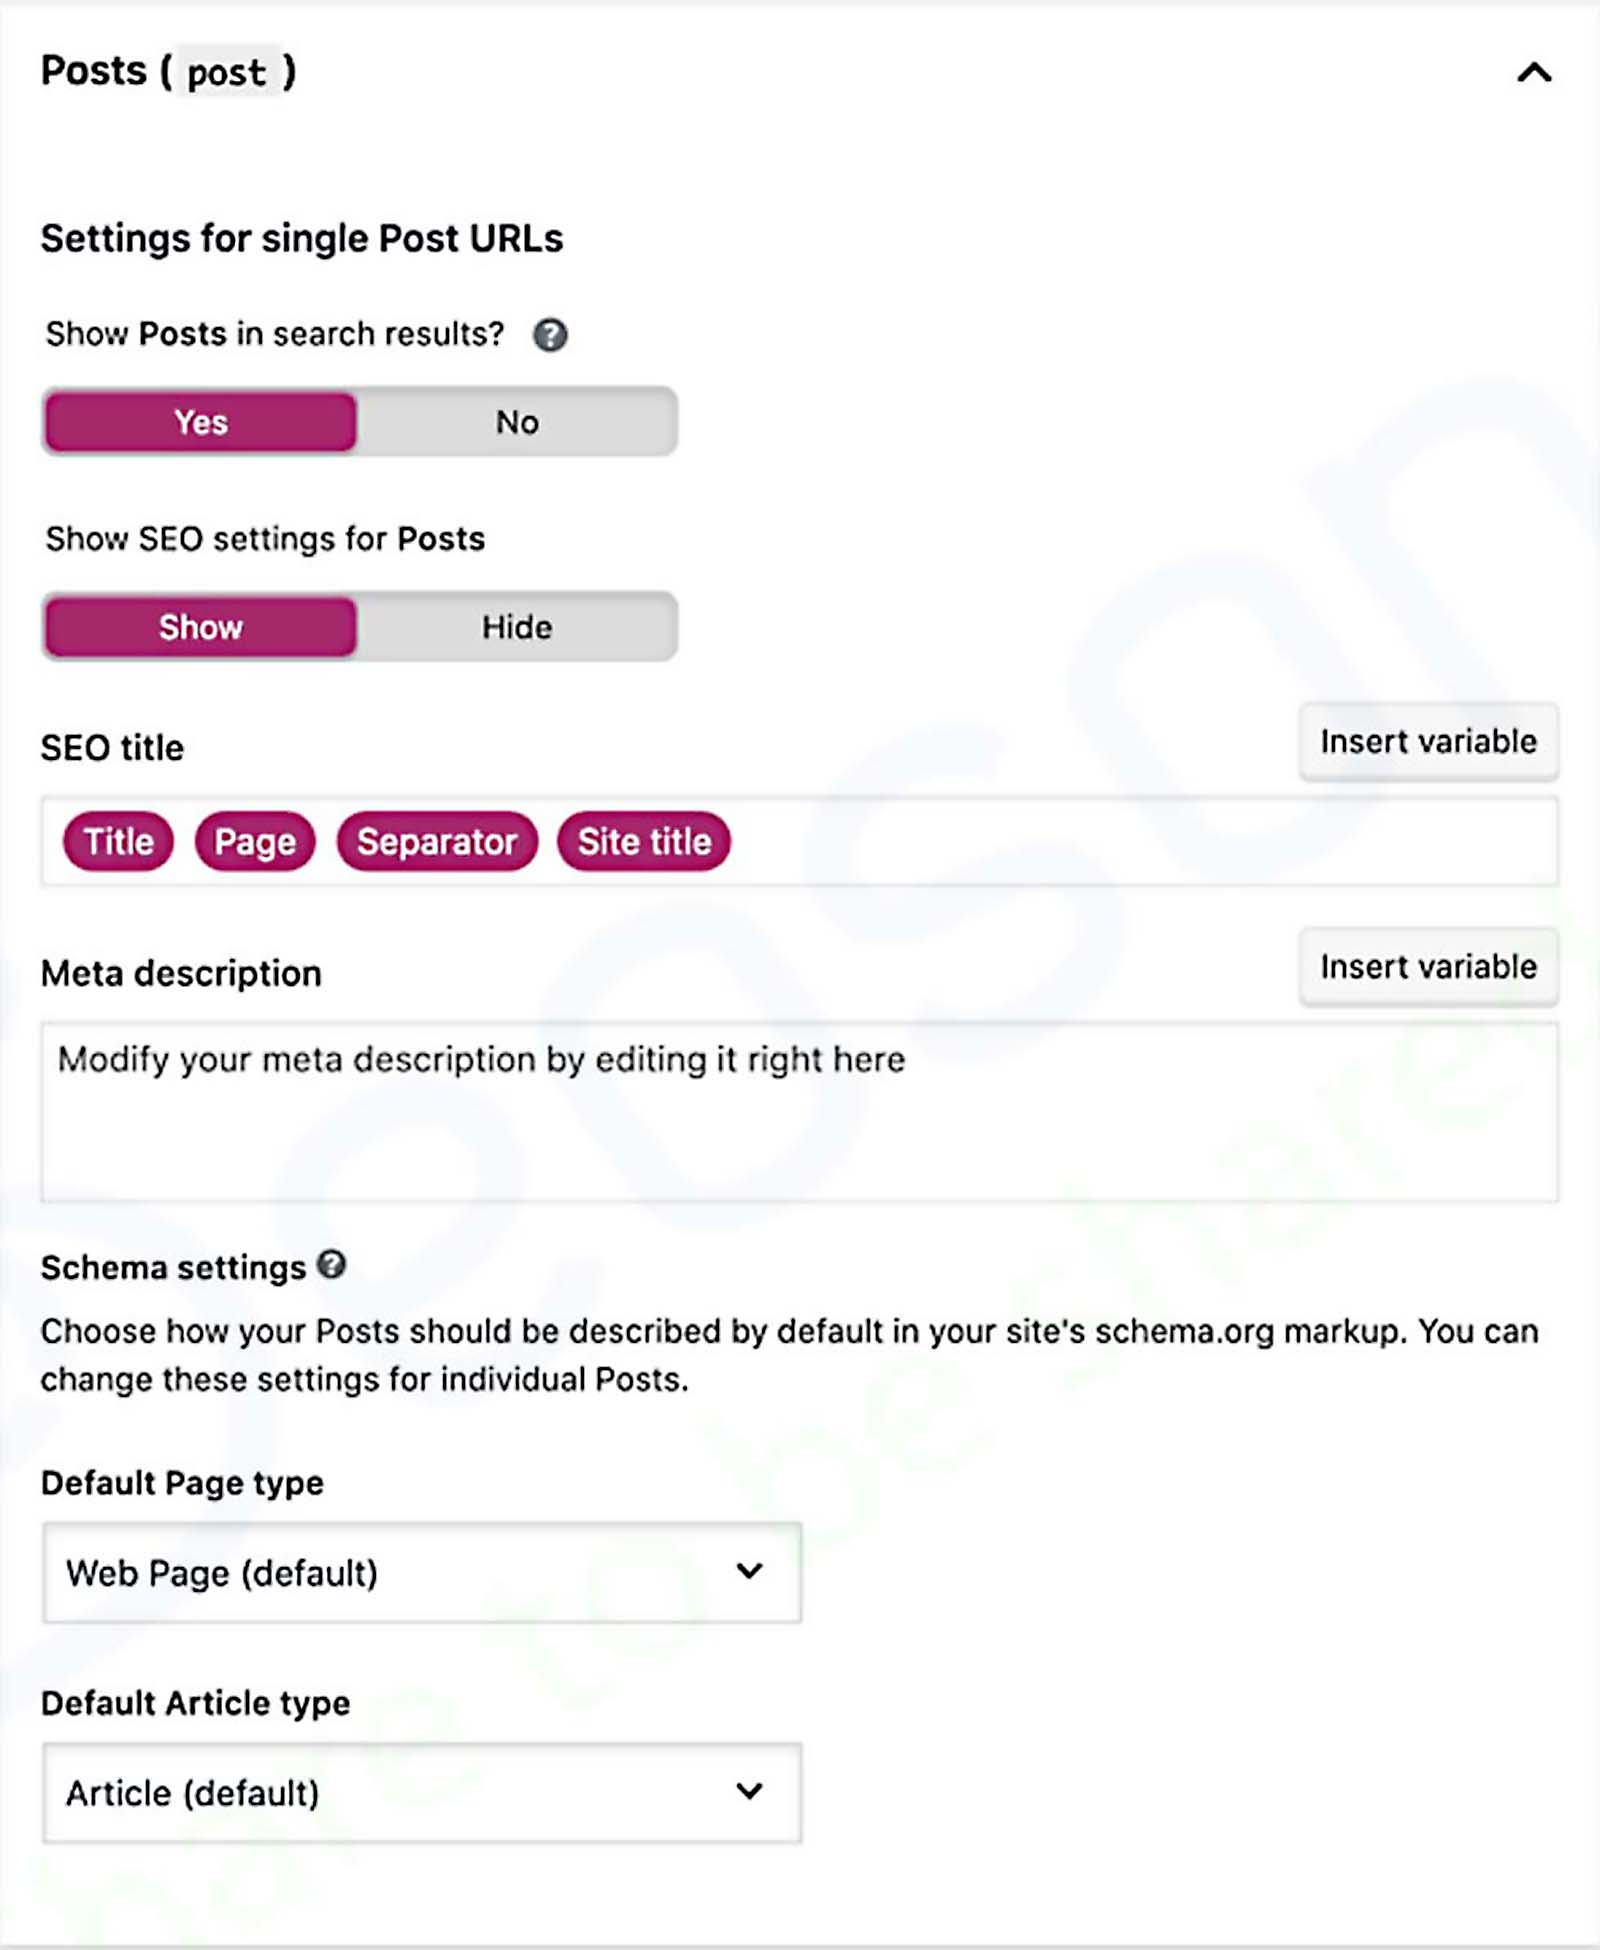1600x1950 pixels.
Task: Choose Hide for SEO settings
Action: click(517, 627)
